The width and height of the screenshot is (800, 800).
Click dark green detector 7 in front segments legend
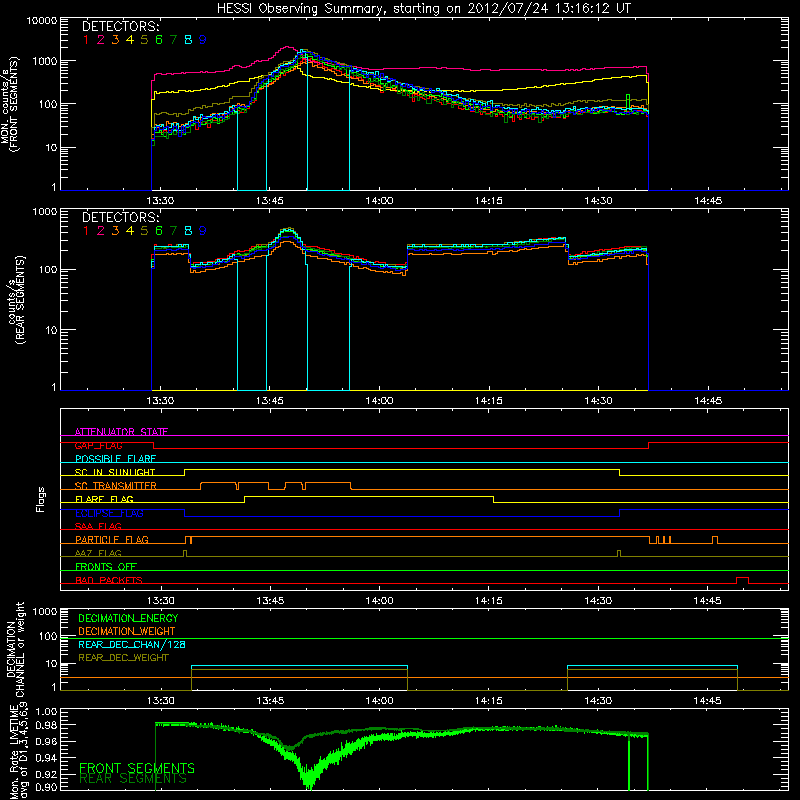pyautogui.click(x=173, y=40)
